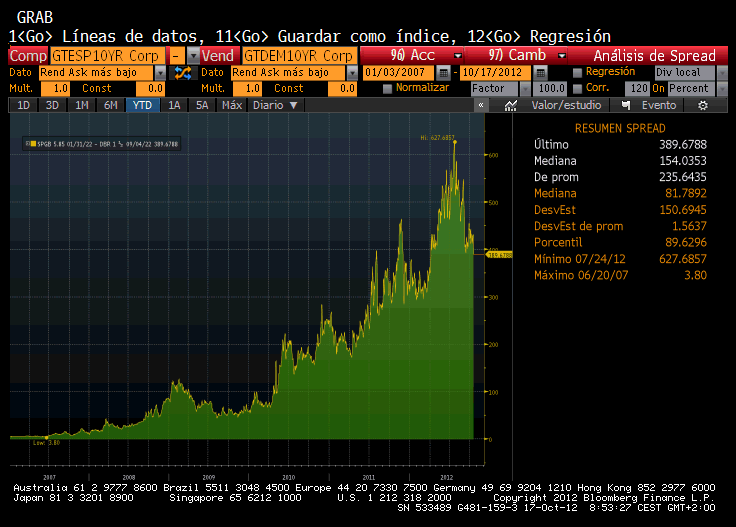The height and width of the screenshot is (527, 736).
Task: Open chart settings gear icon
Action: click(703, 106)
